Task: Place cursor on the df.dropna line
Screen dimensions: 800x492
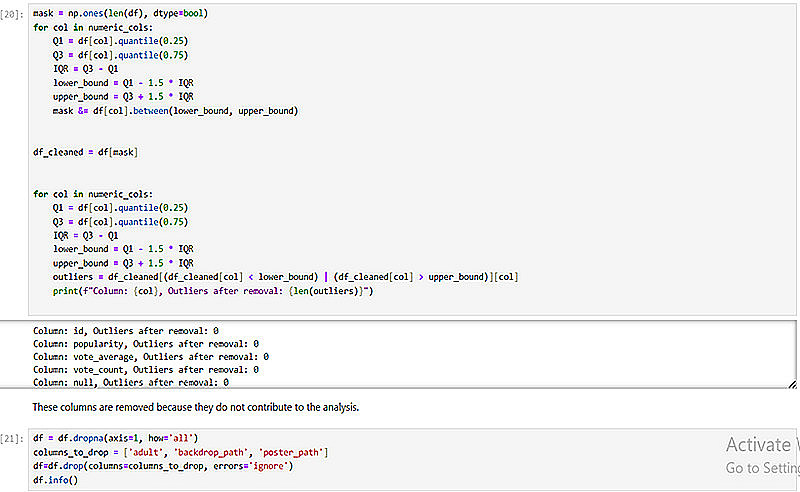Action: point(115,438)
